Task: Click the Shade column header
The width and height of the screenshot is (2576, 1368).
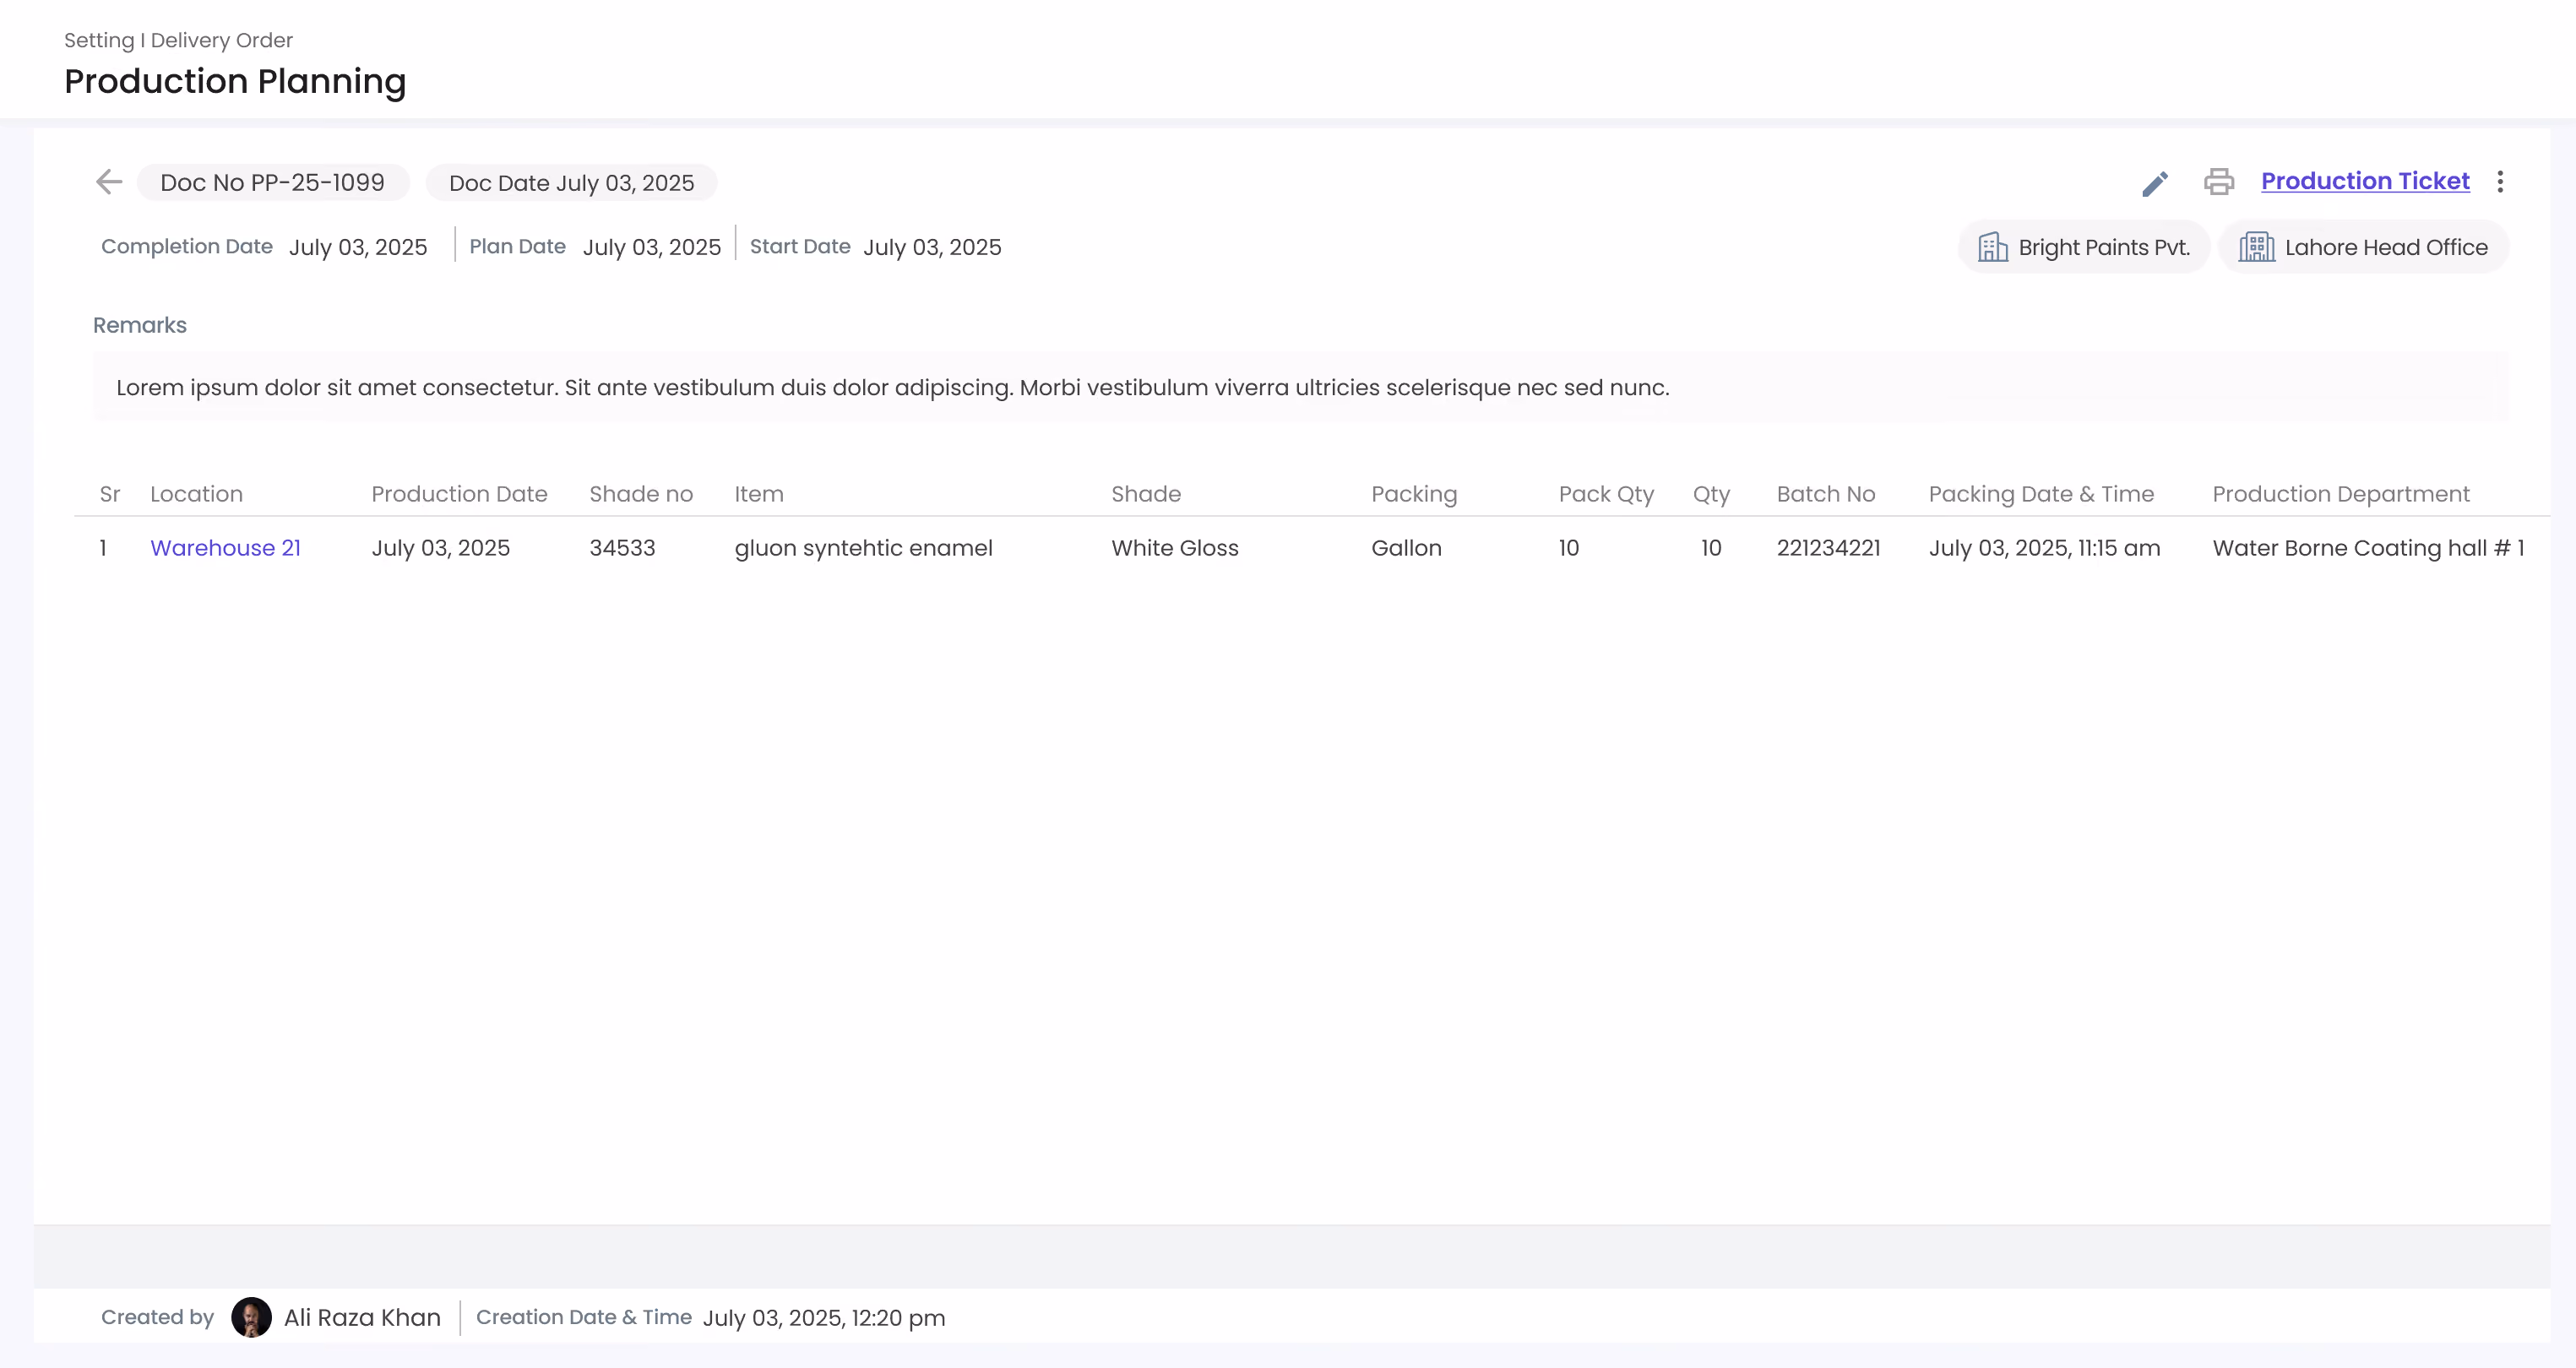Action: [1146, 494]
